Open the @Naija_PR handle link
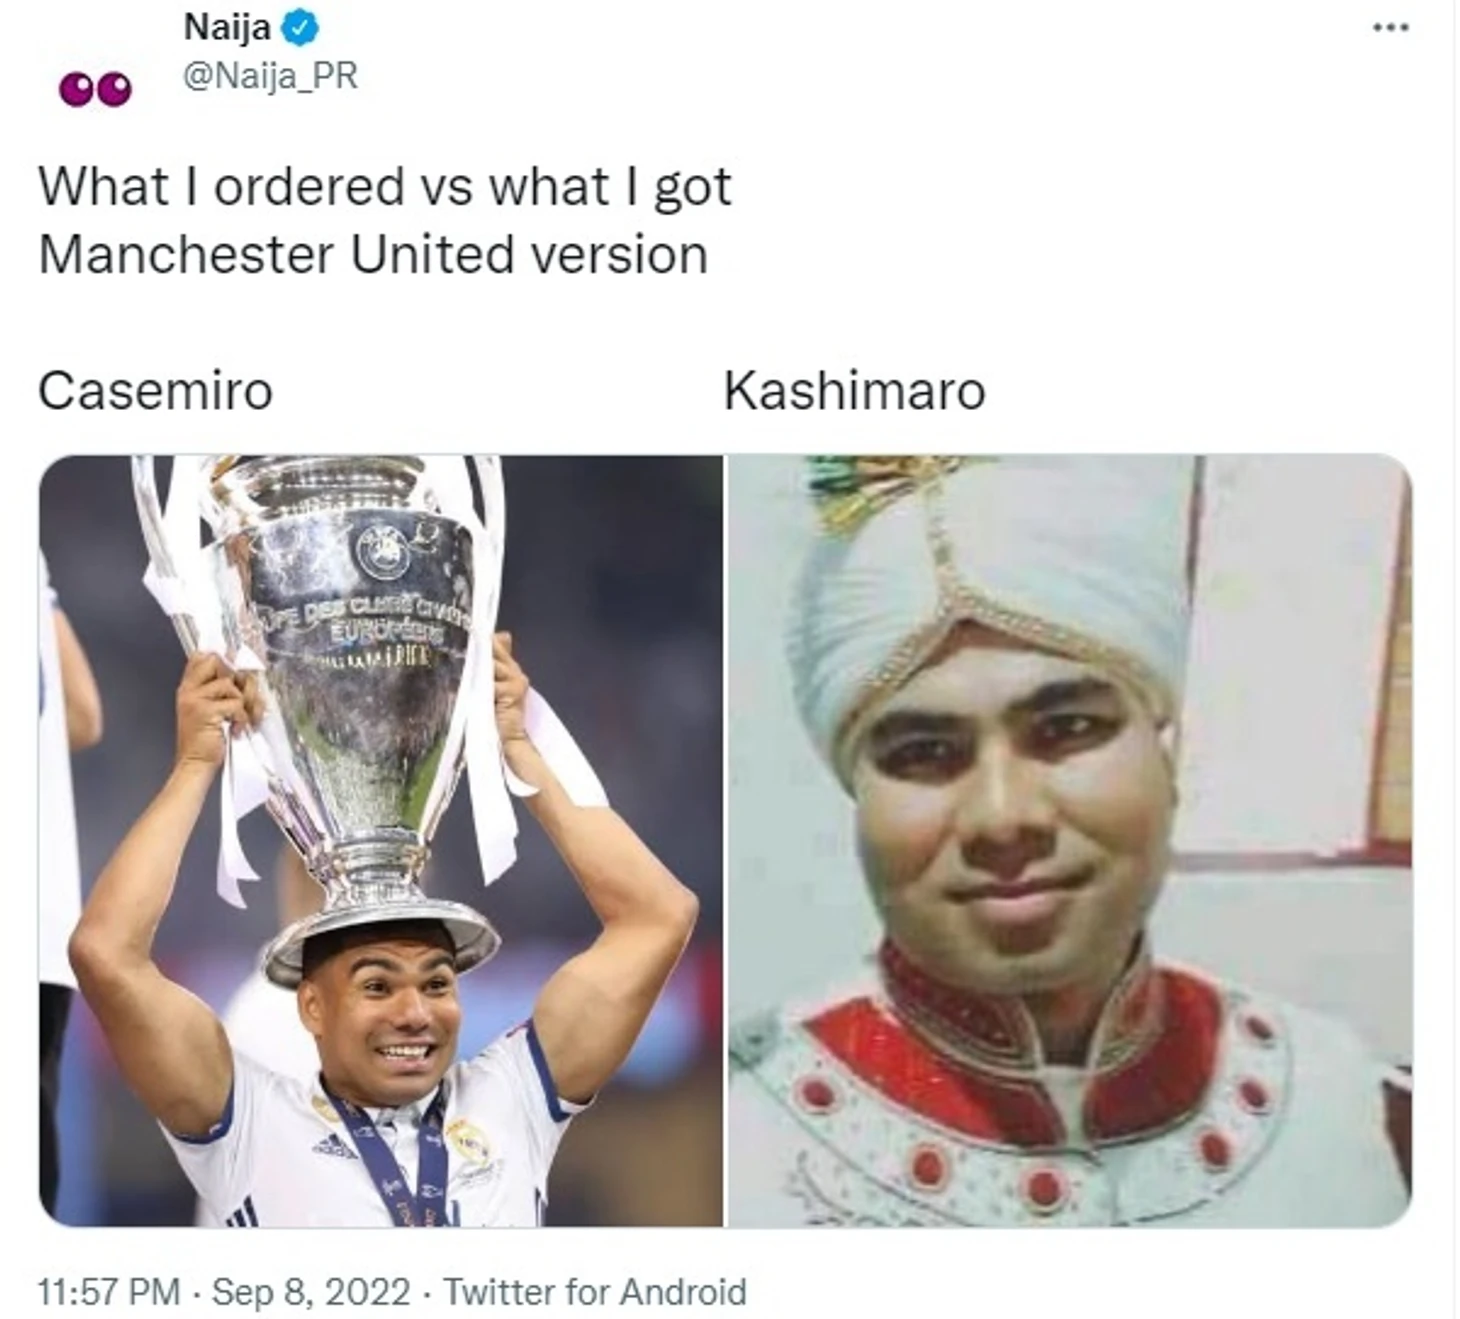The image size is (1460, 1319). [270, 76]
